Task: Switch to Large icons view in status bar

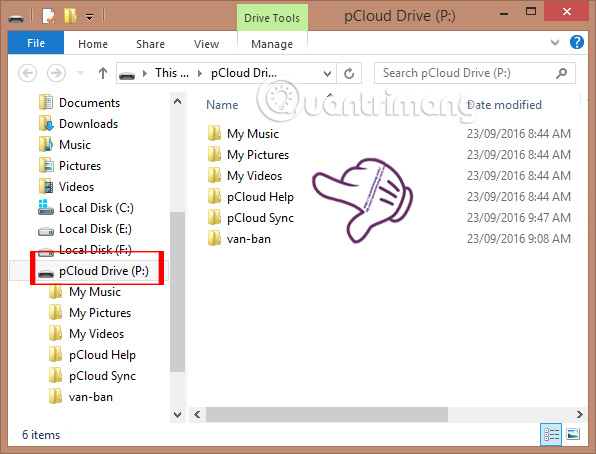Action: click(573, 434)
